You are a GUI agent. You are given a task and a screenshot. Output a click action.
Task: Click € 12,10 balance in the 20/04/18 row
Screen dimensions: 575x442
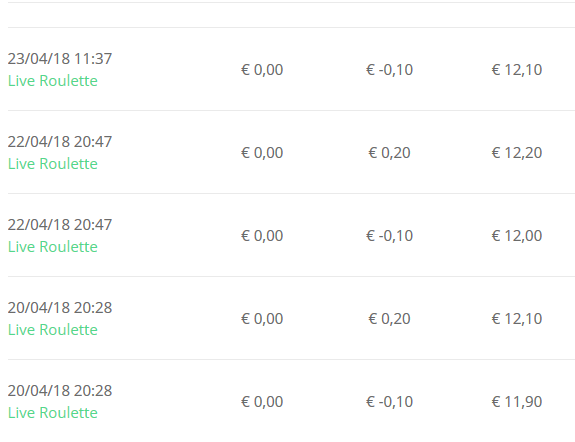pyautogui.click(x=517, y=319)
